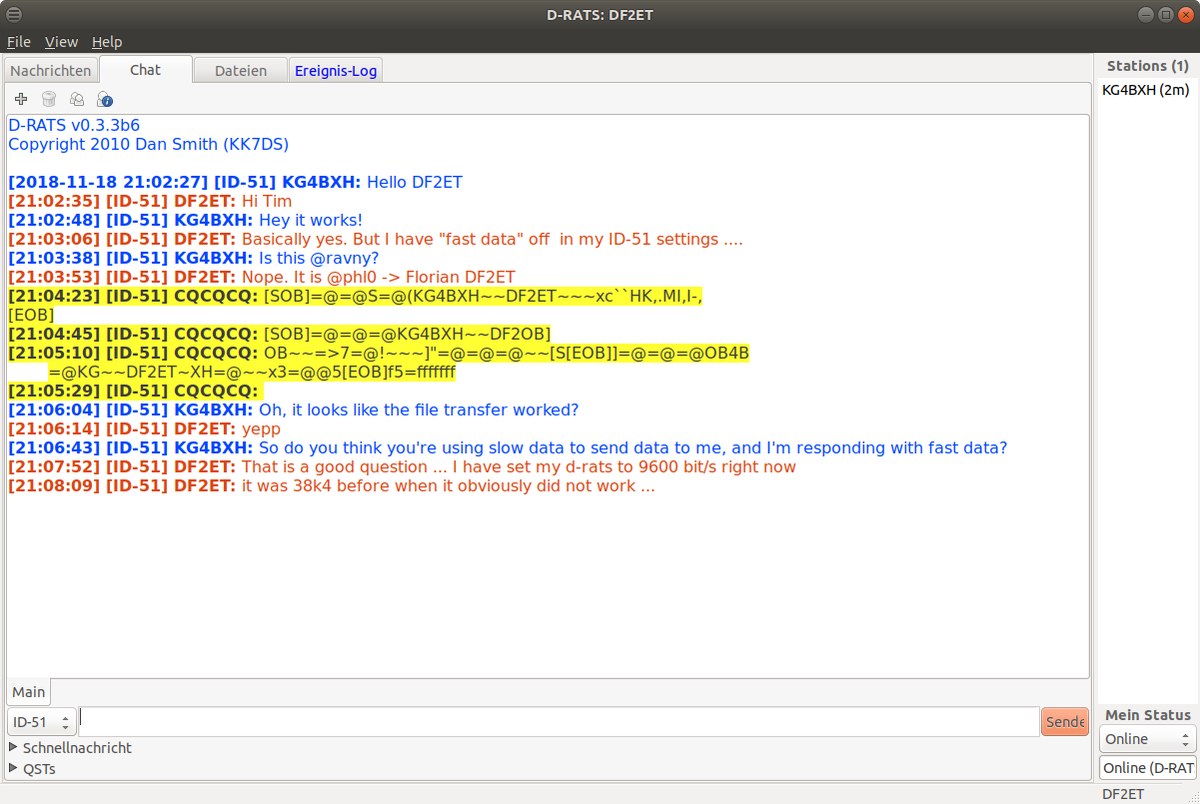Select the Chat tab

click(145, 69)
